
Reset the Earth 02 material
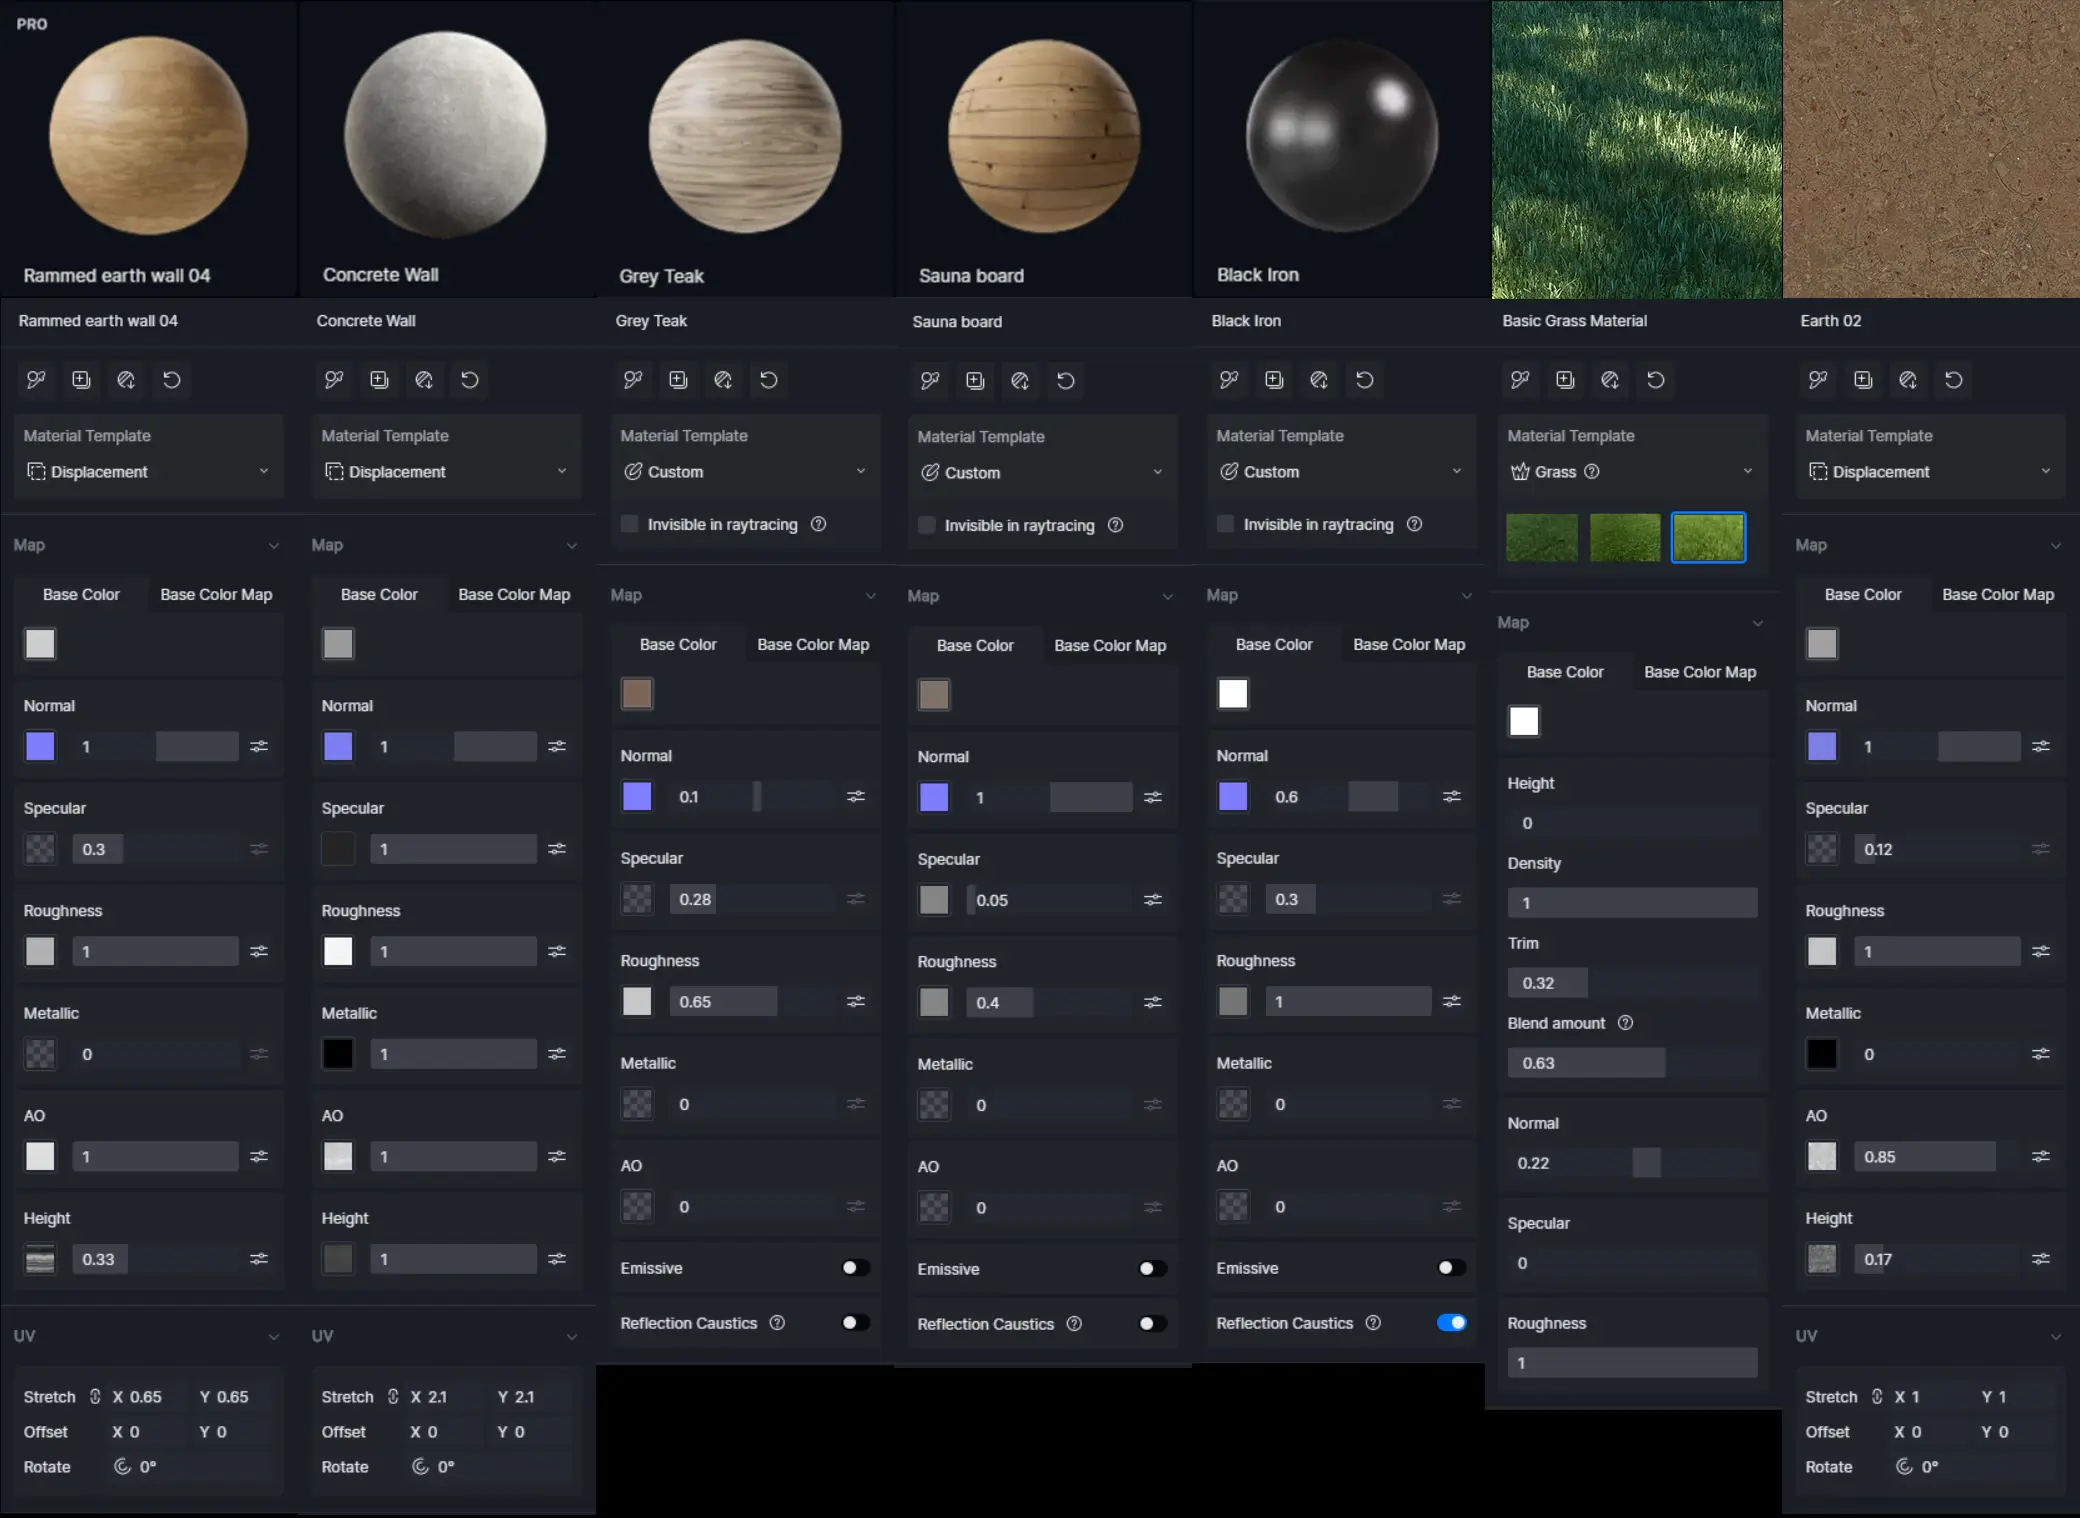pos(1954,380)
